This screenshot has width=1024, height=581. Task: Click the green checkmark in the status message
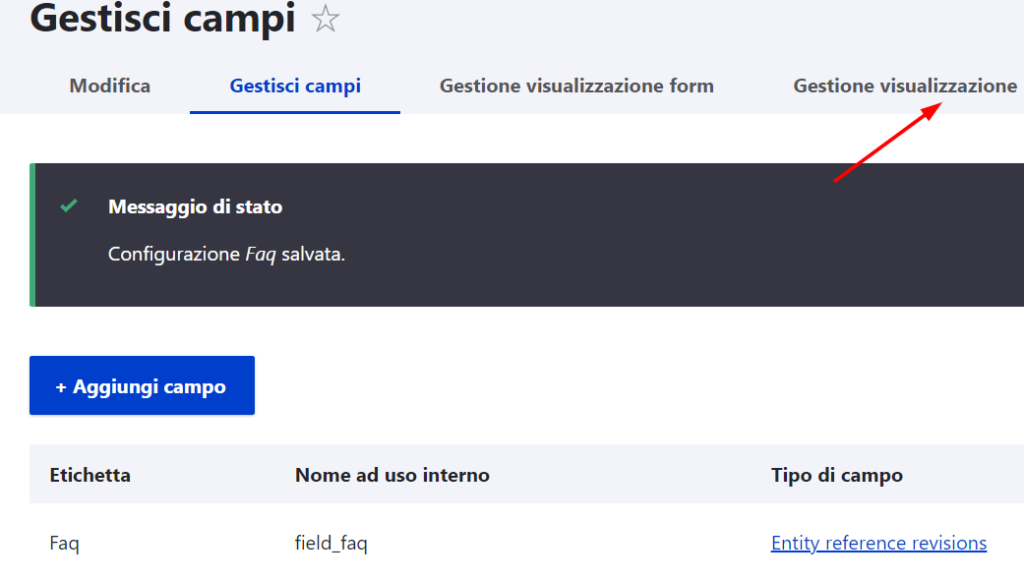(68, 206)
